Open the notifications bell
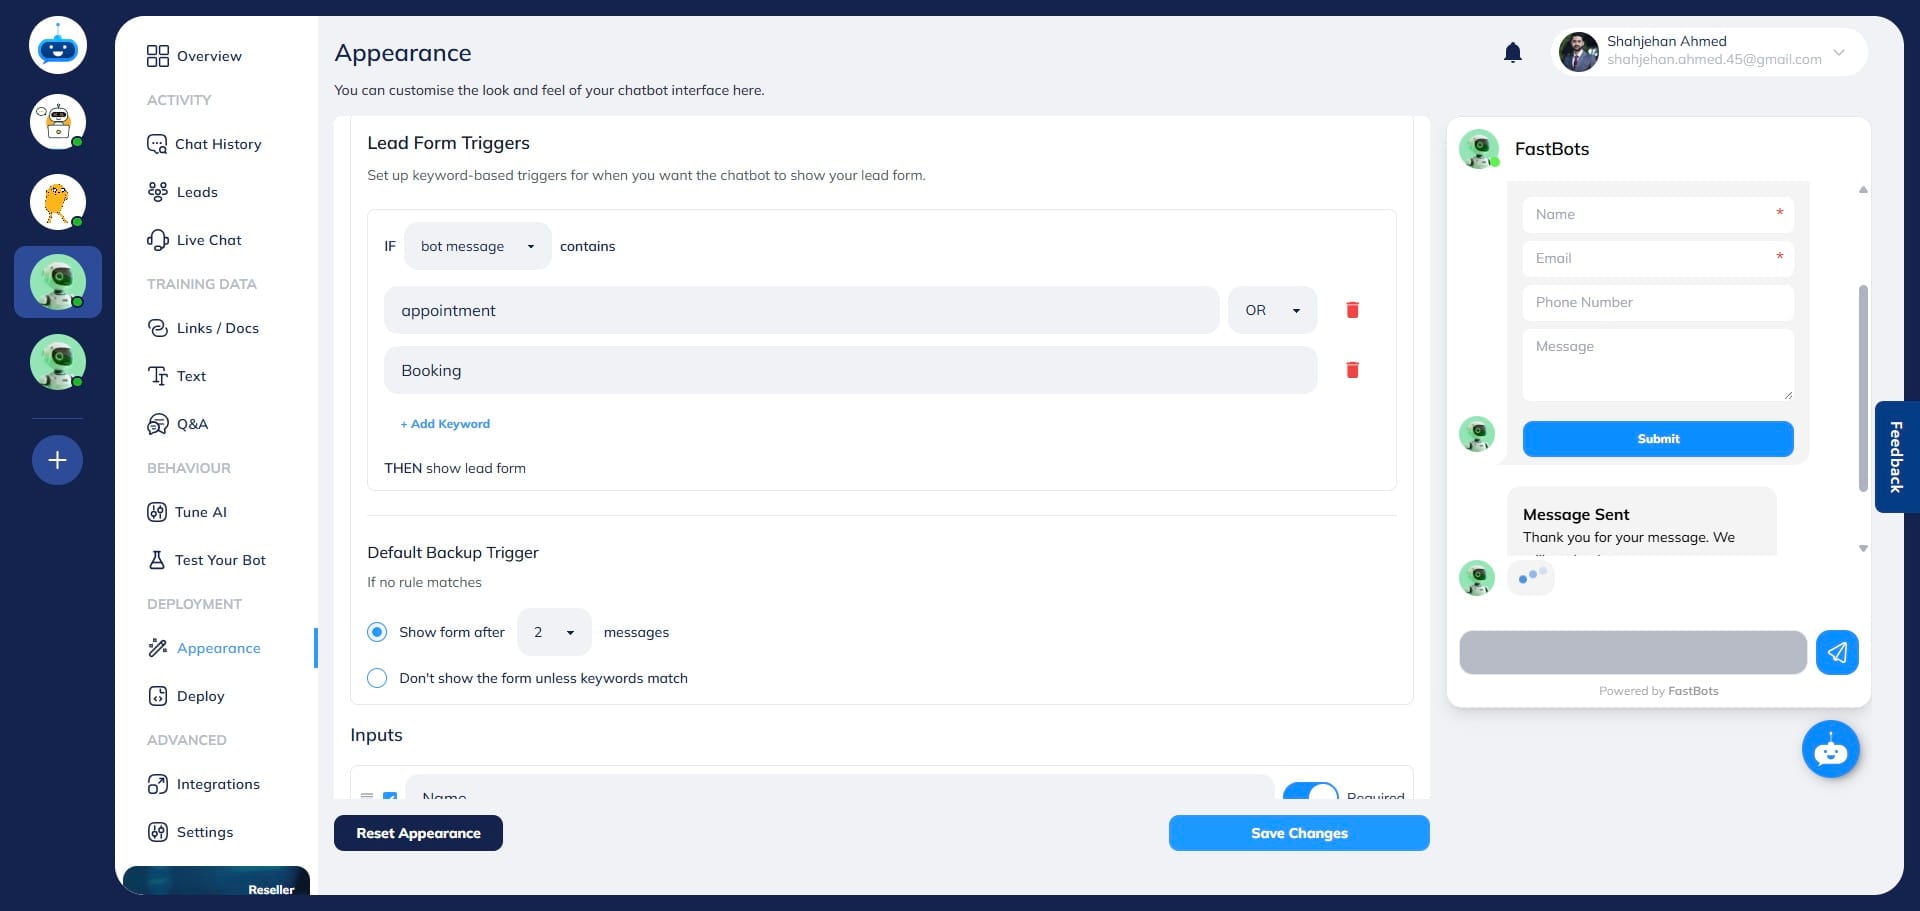Screen dimensions: 1920x911 pyautogui.click(x=1512, y=52)
